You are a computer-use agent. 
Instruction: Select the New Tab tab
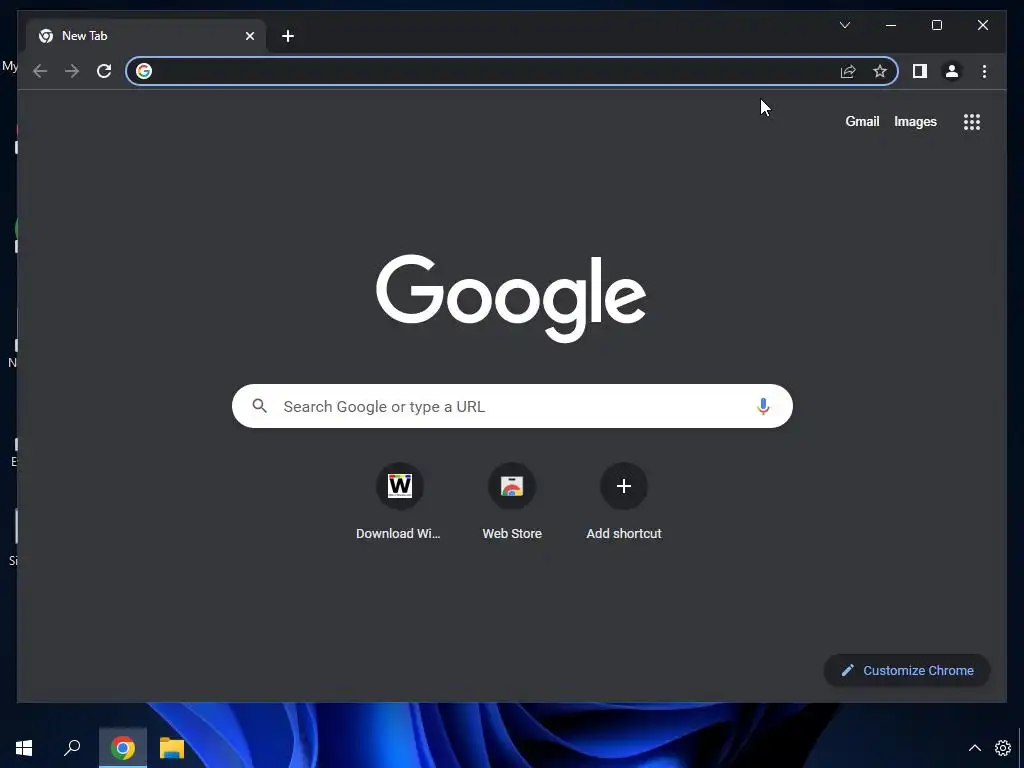(x=146, y=36)
